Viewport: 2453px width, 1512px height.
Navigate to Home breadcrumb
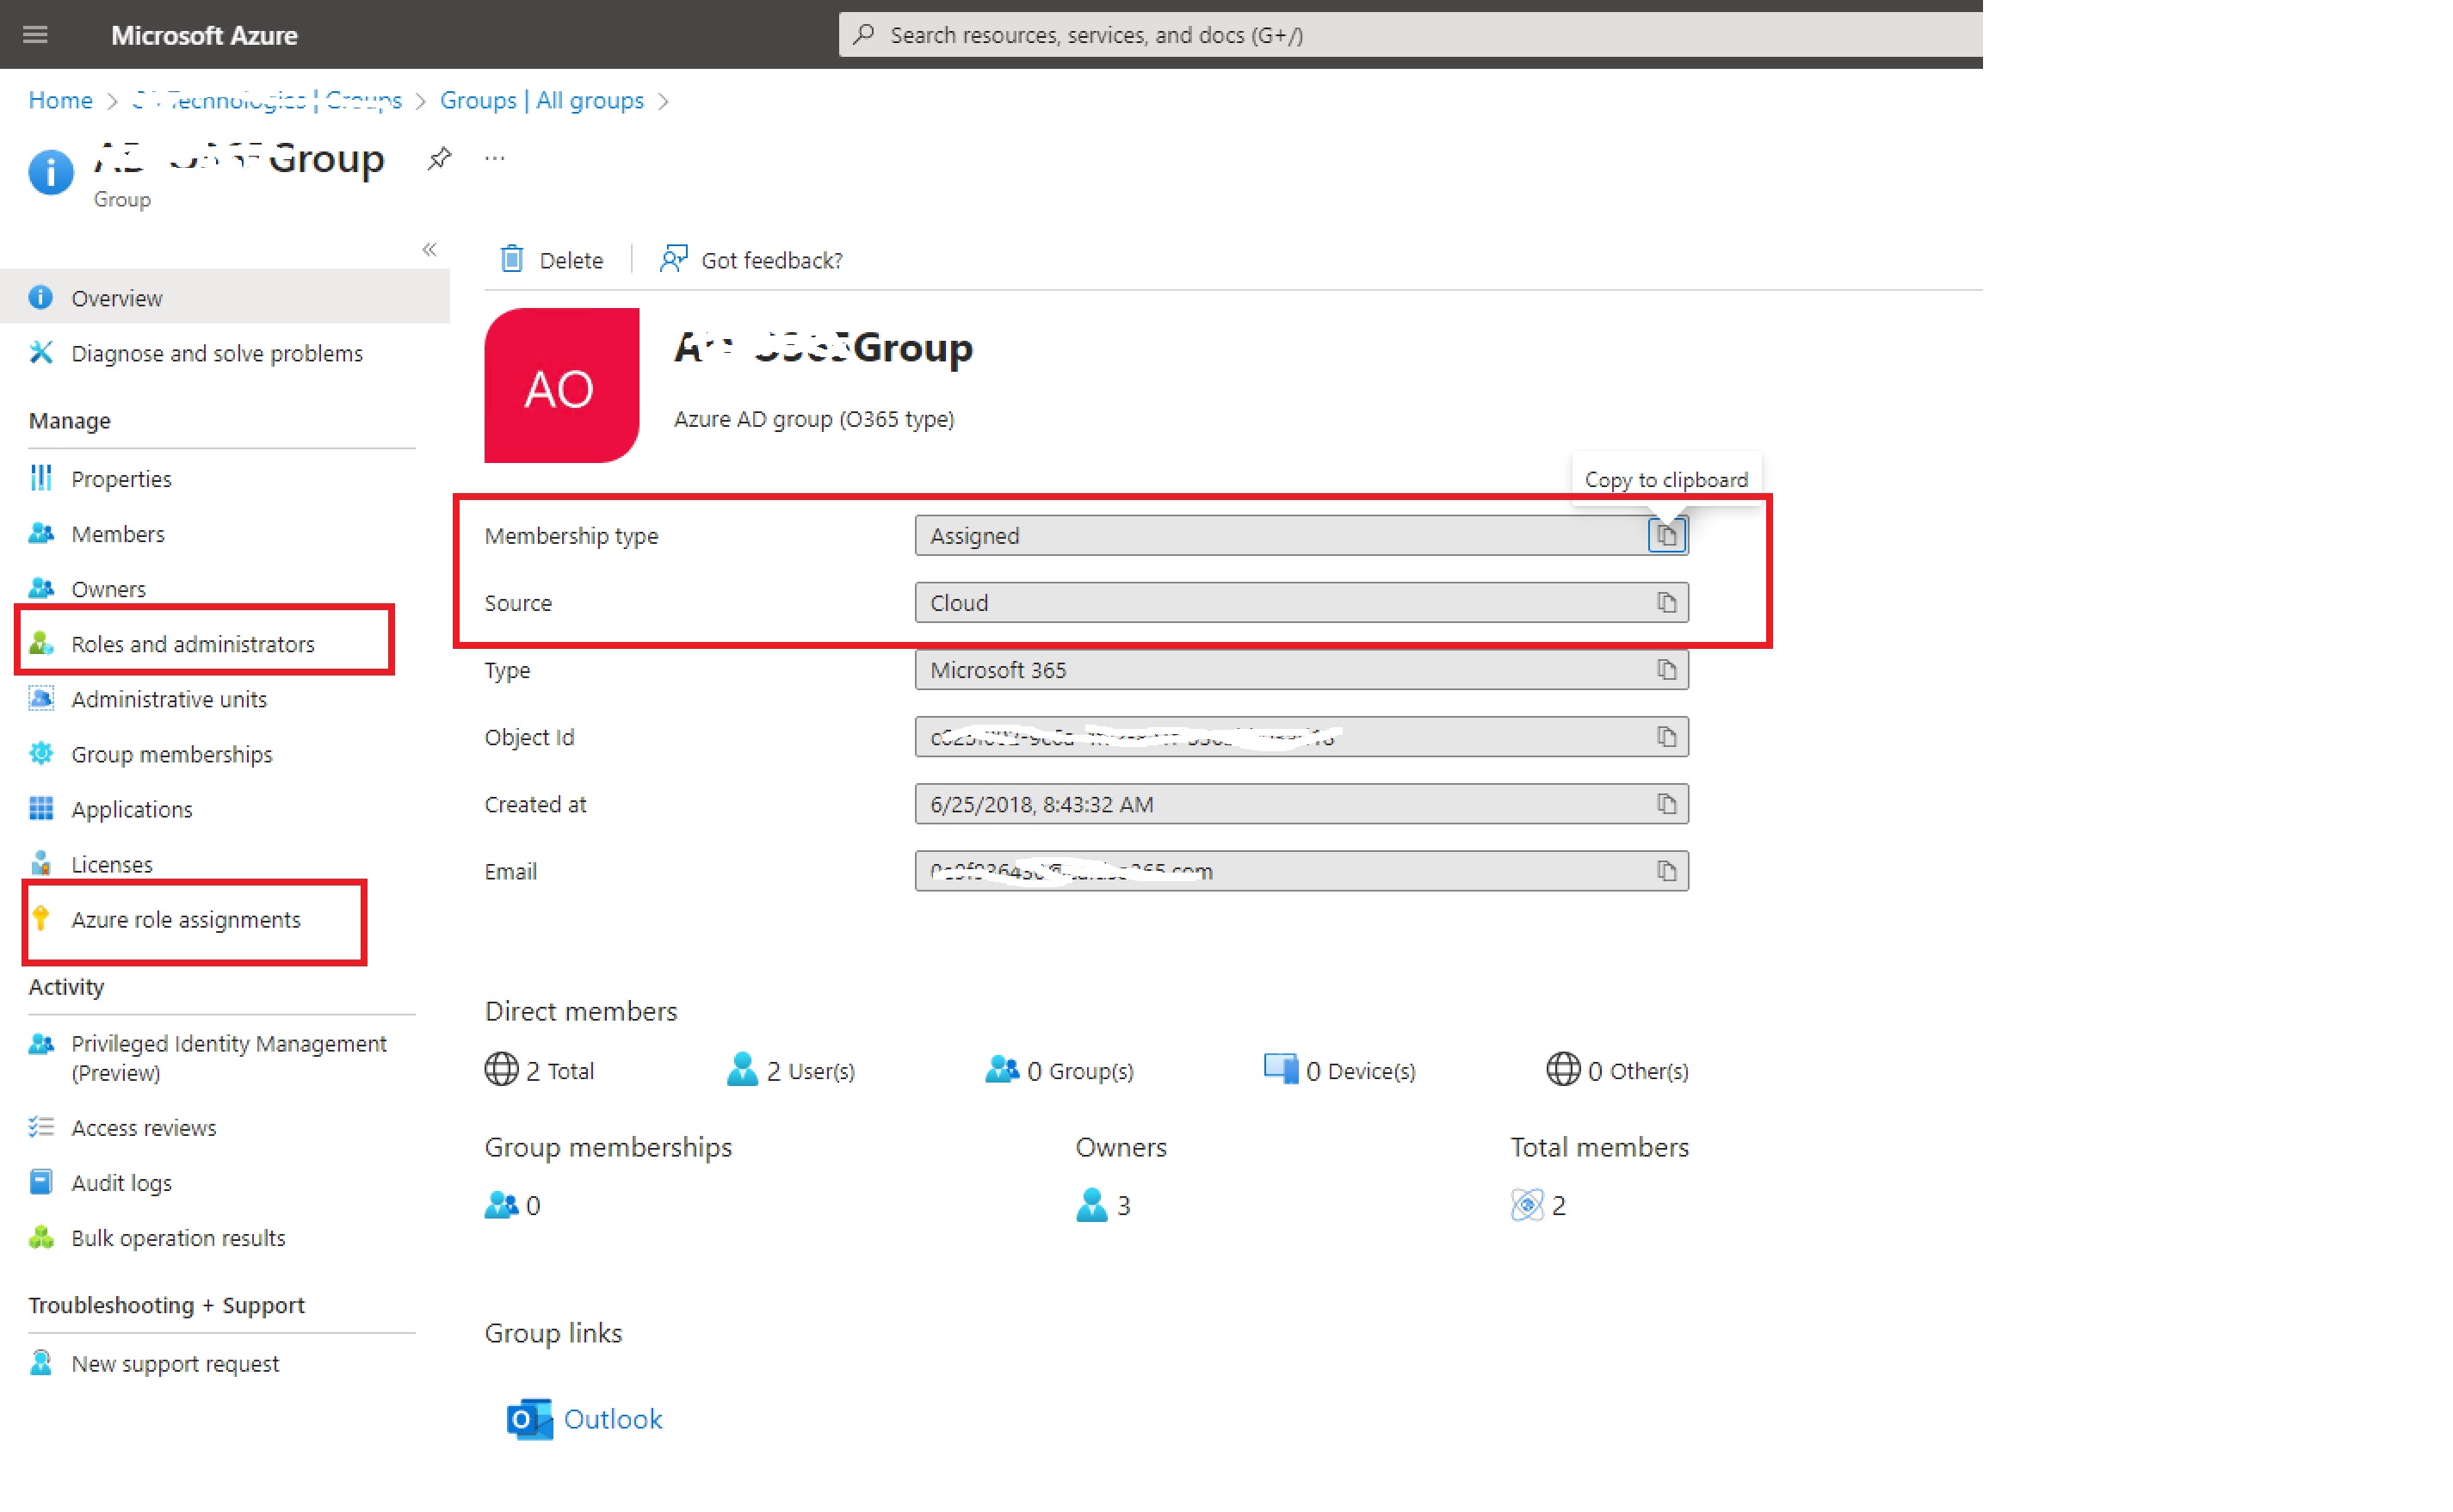(60, 100)
